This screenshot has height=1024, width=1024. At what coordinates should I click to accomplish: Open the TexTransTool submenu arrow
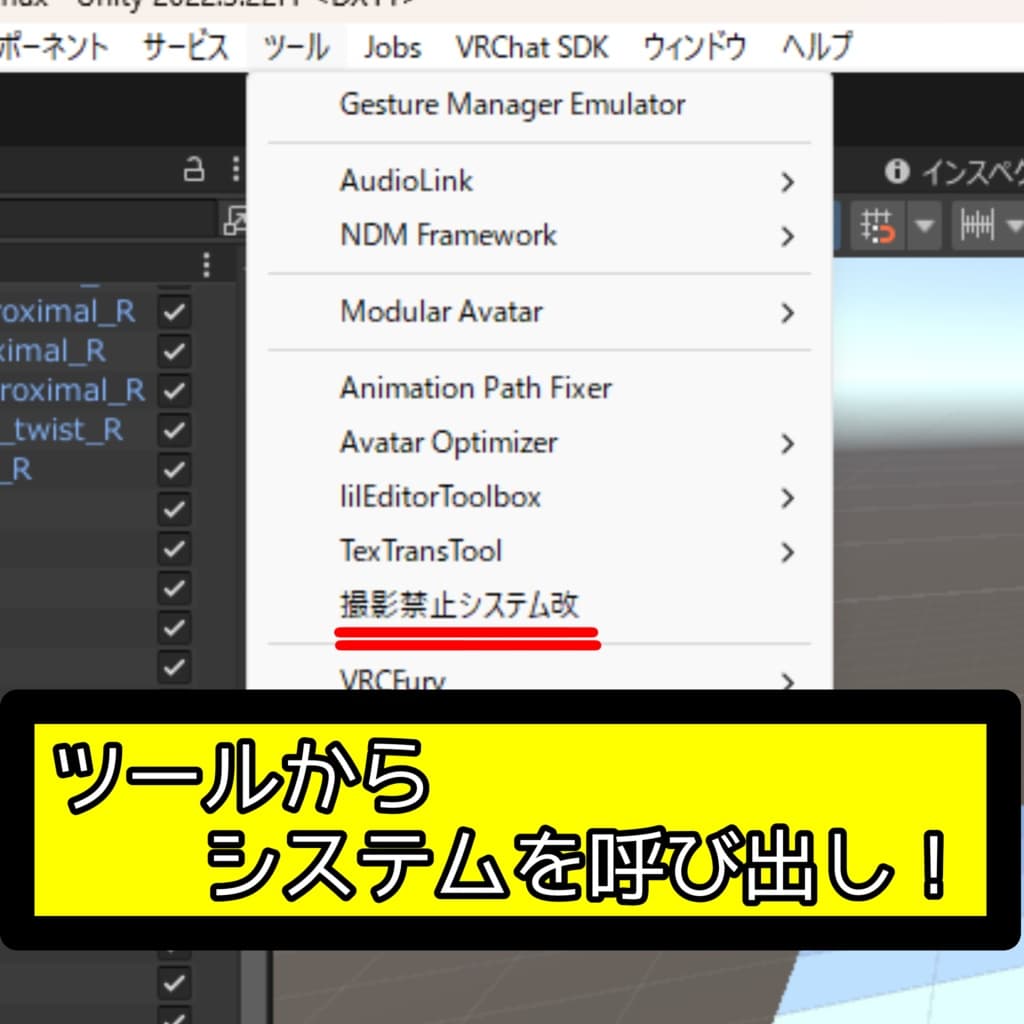point(789,551)
